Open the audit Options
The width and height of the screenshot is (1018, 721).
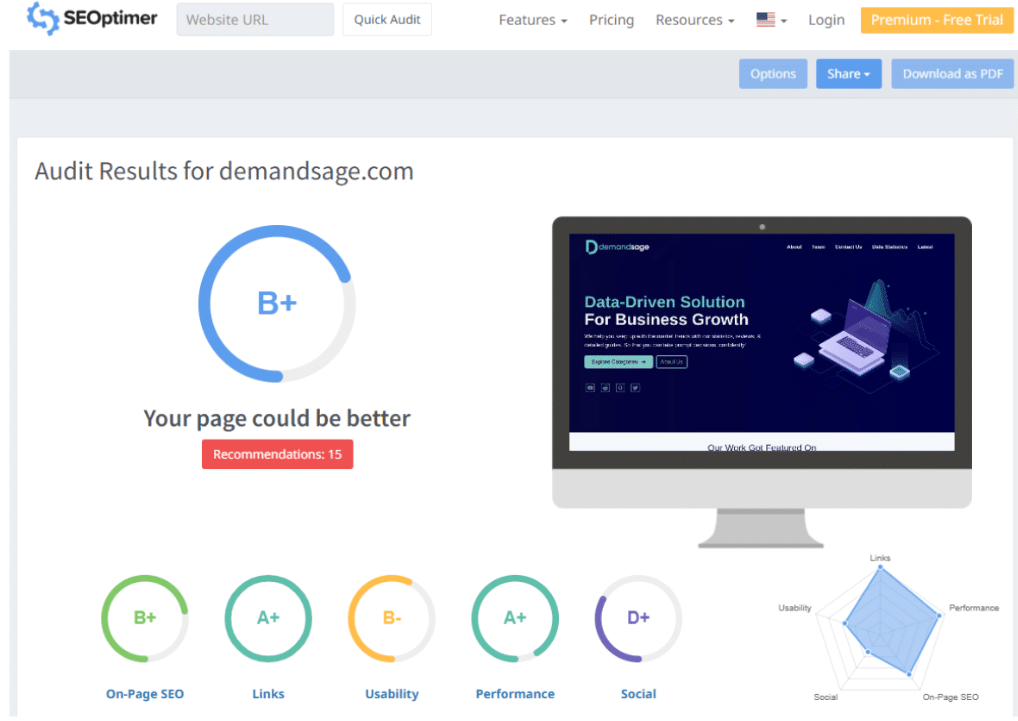pos(773,74)
